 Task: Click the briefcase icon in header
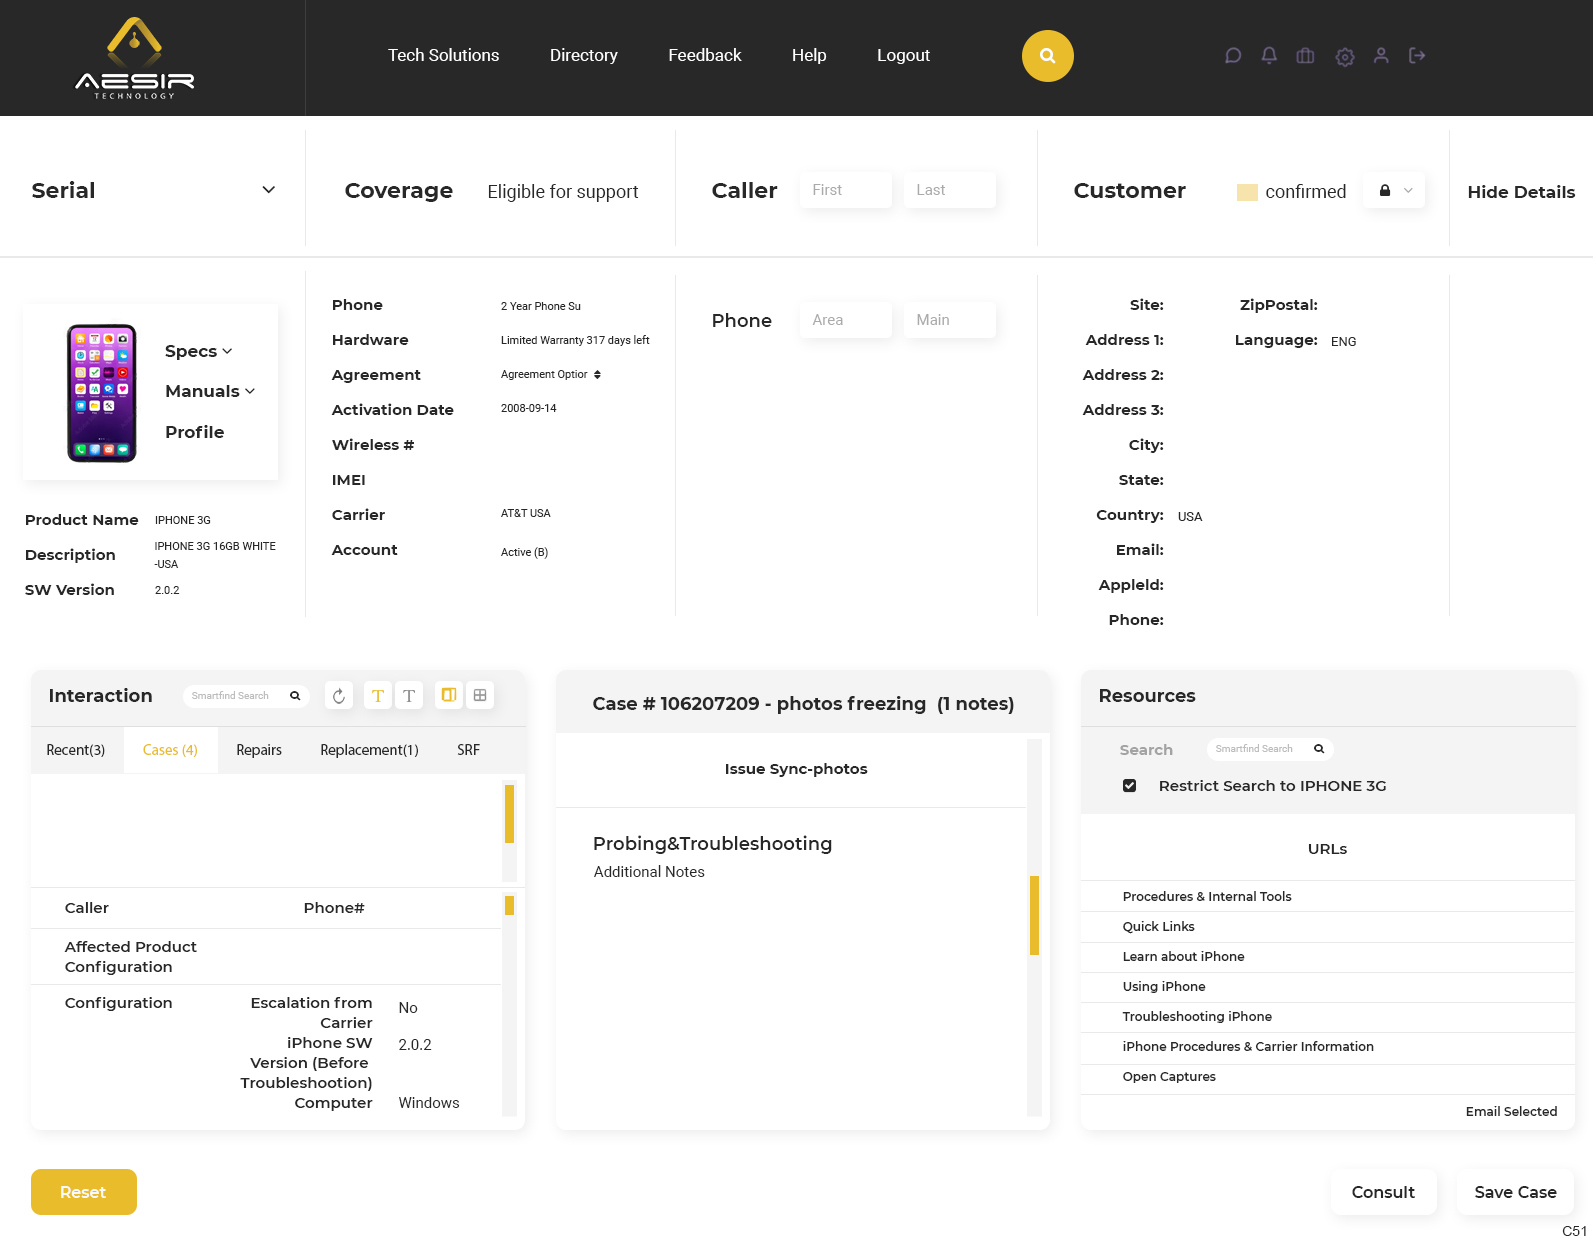[1305, 56]
